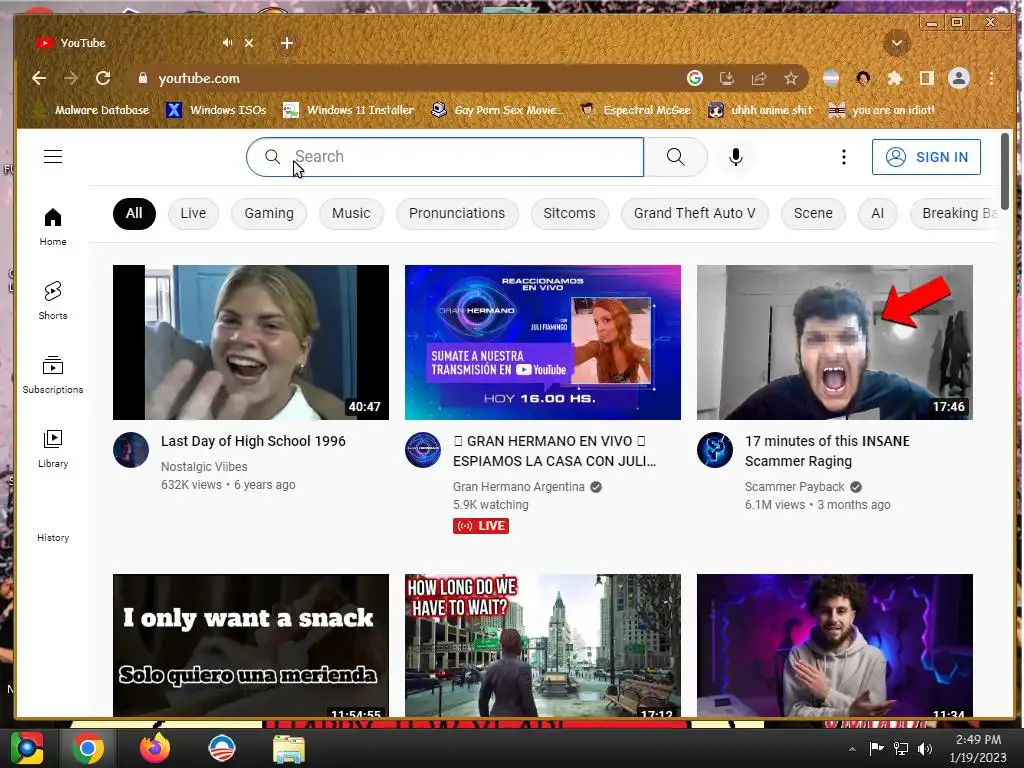The height and width of the screenshot is (768, 1024).
Task: Click the 'Last Day of High School 1996' title
Action: [x=253, y=441]
